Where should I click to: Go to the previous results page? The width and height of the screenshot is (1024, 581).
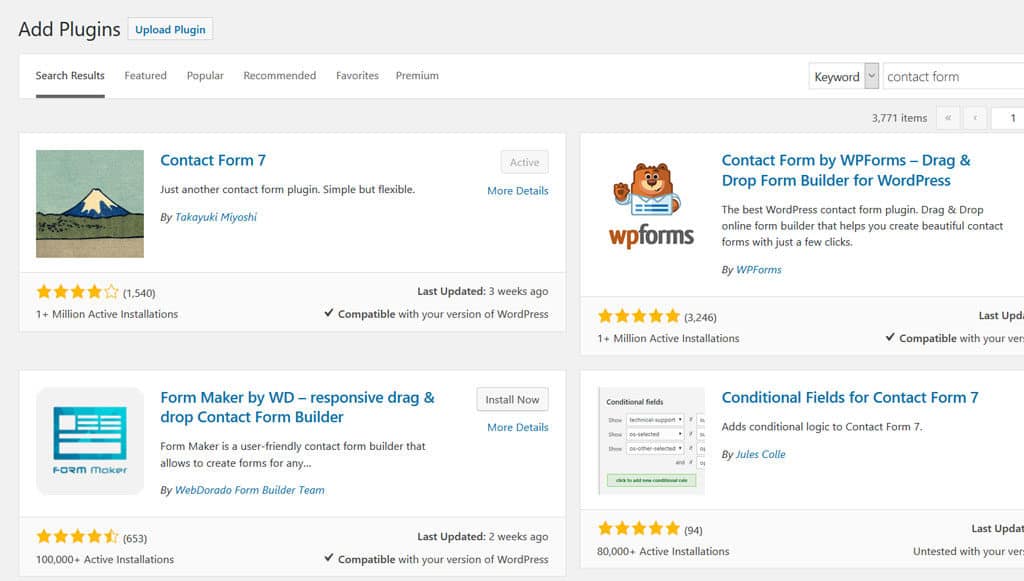[975, 118]
